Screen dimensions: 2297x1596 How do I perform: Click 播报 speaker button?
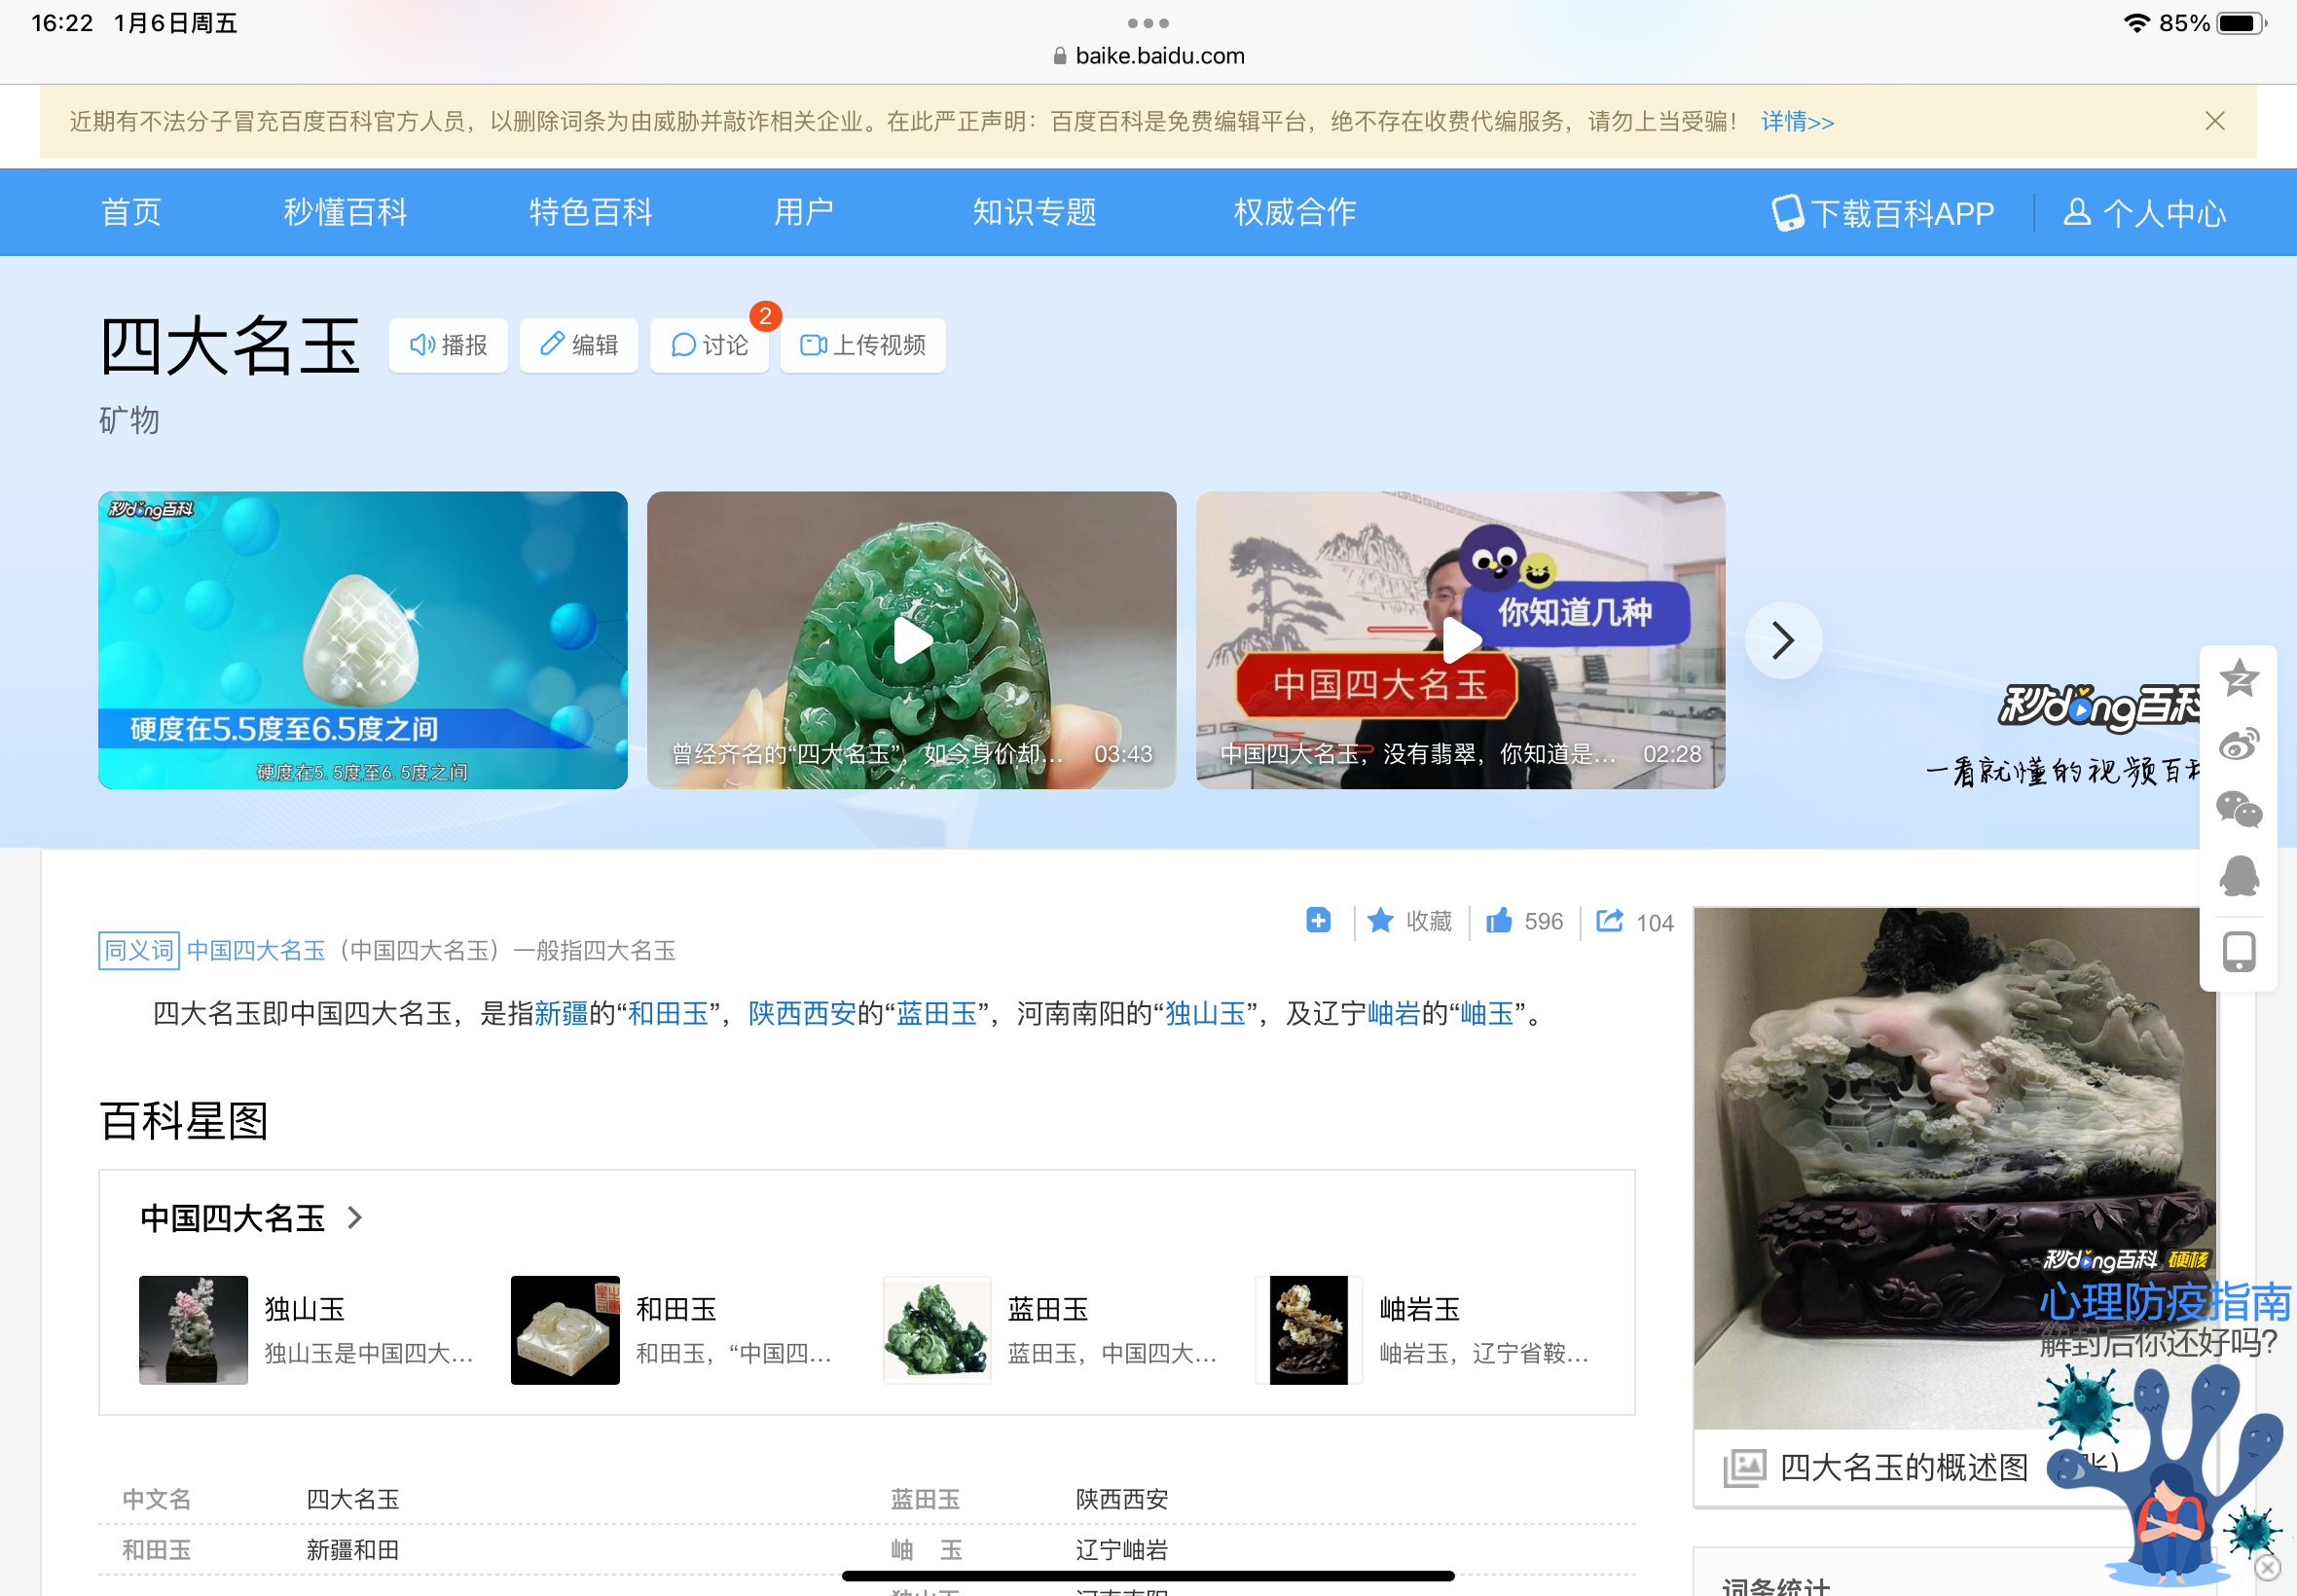[448, 345]
